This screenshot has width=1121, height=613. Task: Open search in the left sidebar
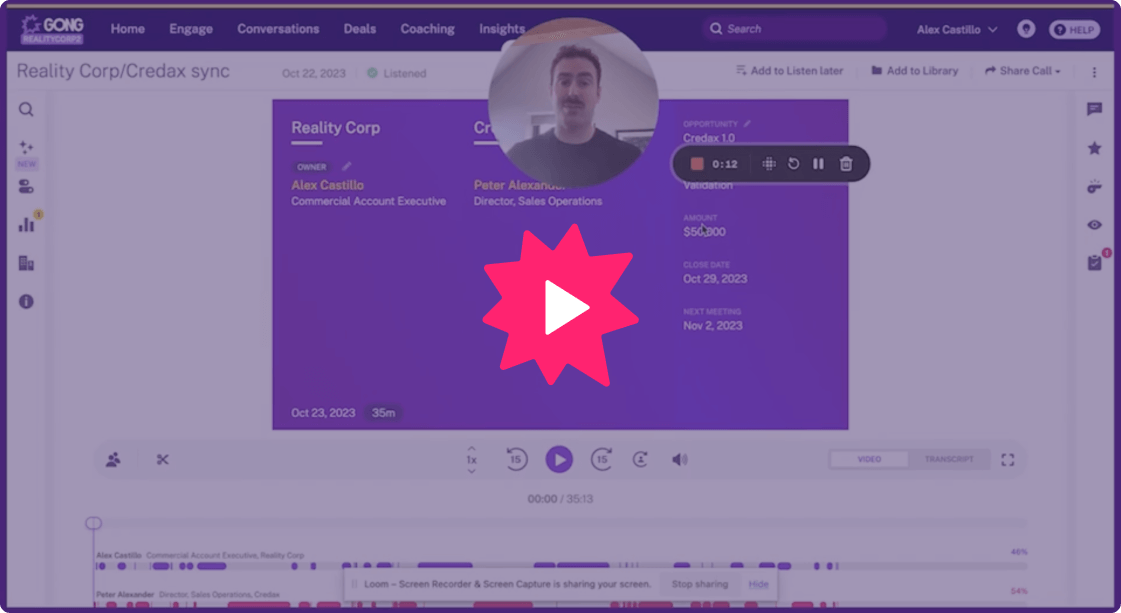coord(26,109)
